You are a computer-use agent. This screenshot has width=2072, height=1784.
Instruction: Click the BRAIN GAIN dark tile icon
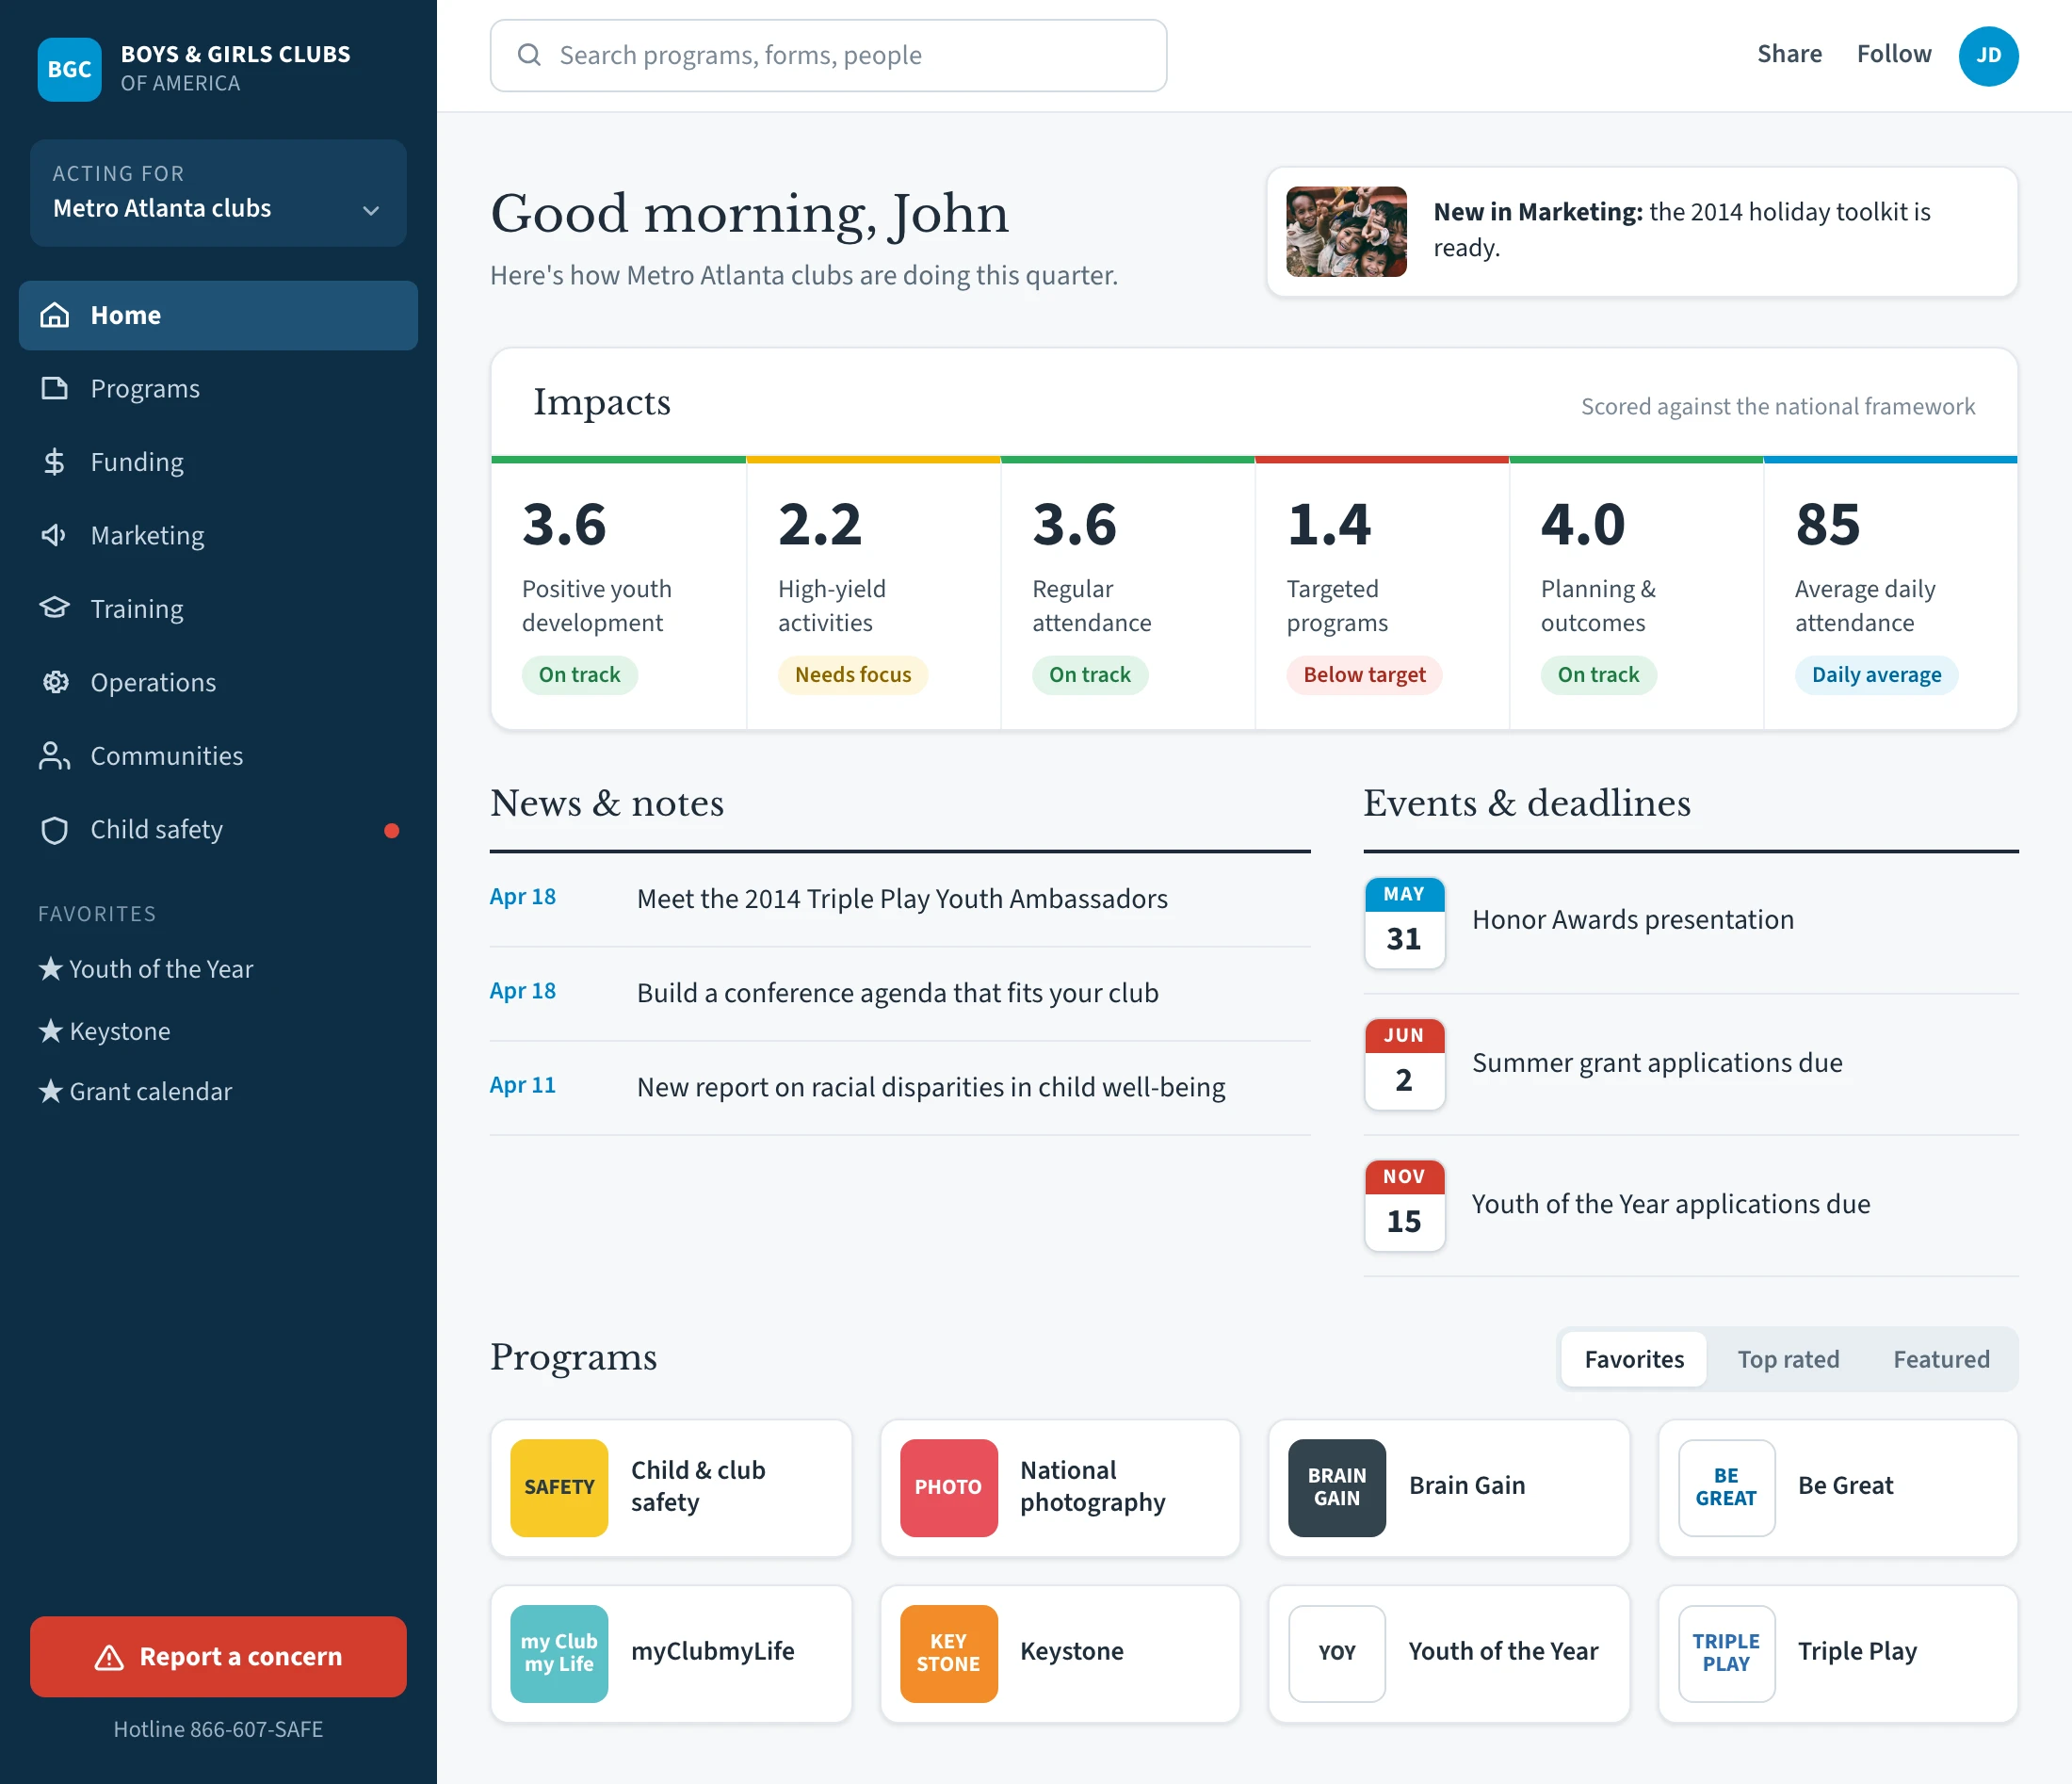(x=1336, y=1487)
